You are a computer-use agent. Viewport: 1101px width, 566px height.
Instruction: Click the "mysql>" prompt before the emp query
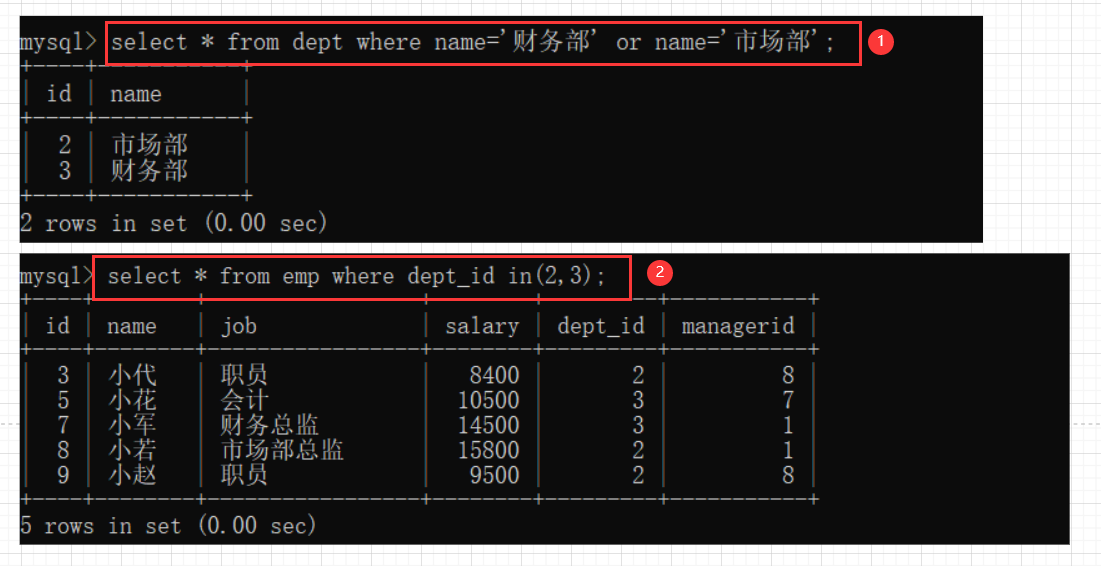(57, 276)
